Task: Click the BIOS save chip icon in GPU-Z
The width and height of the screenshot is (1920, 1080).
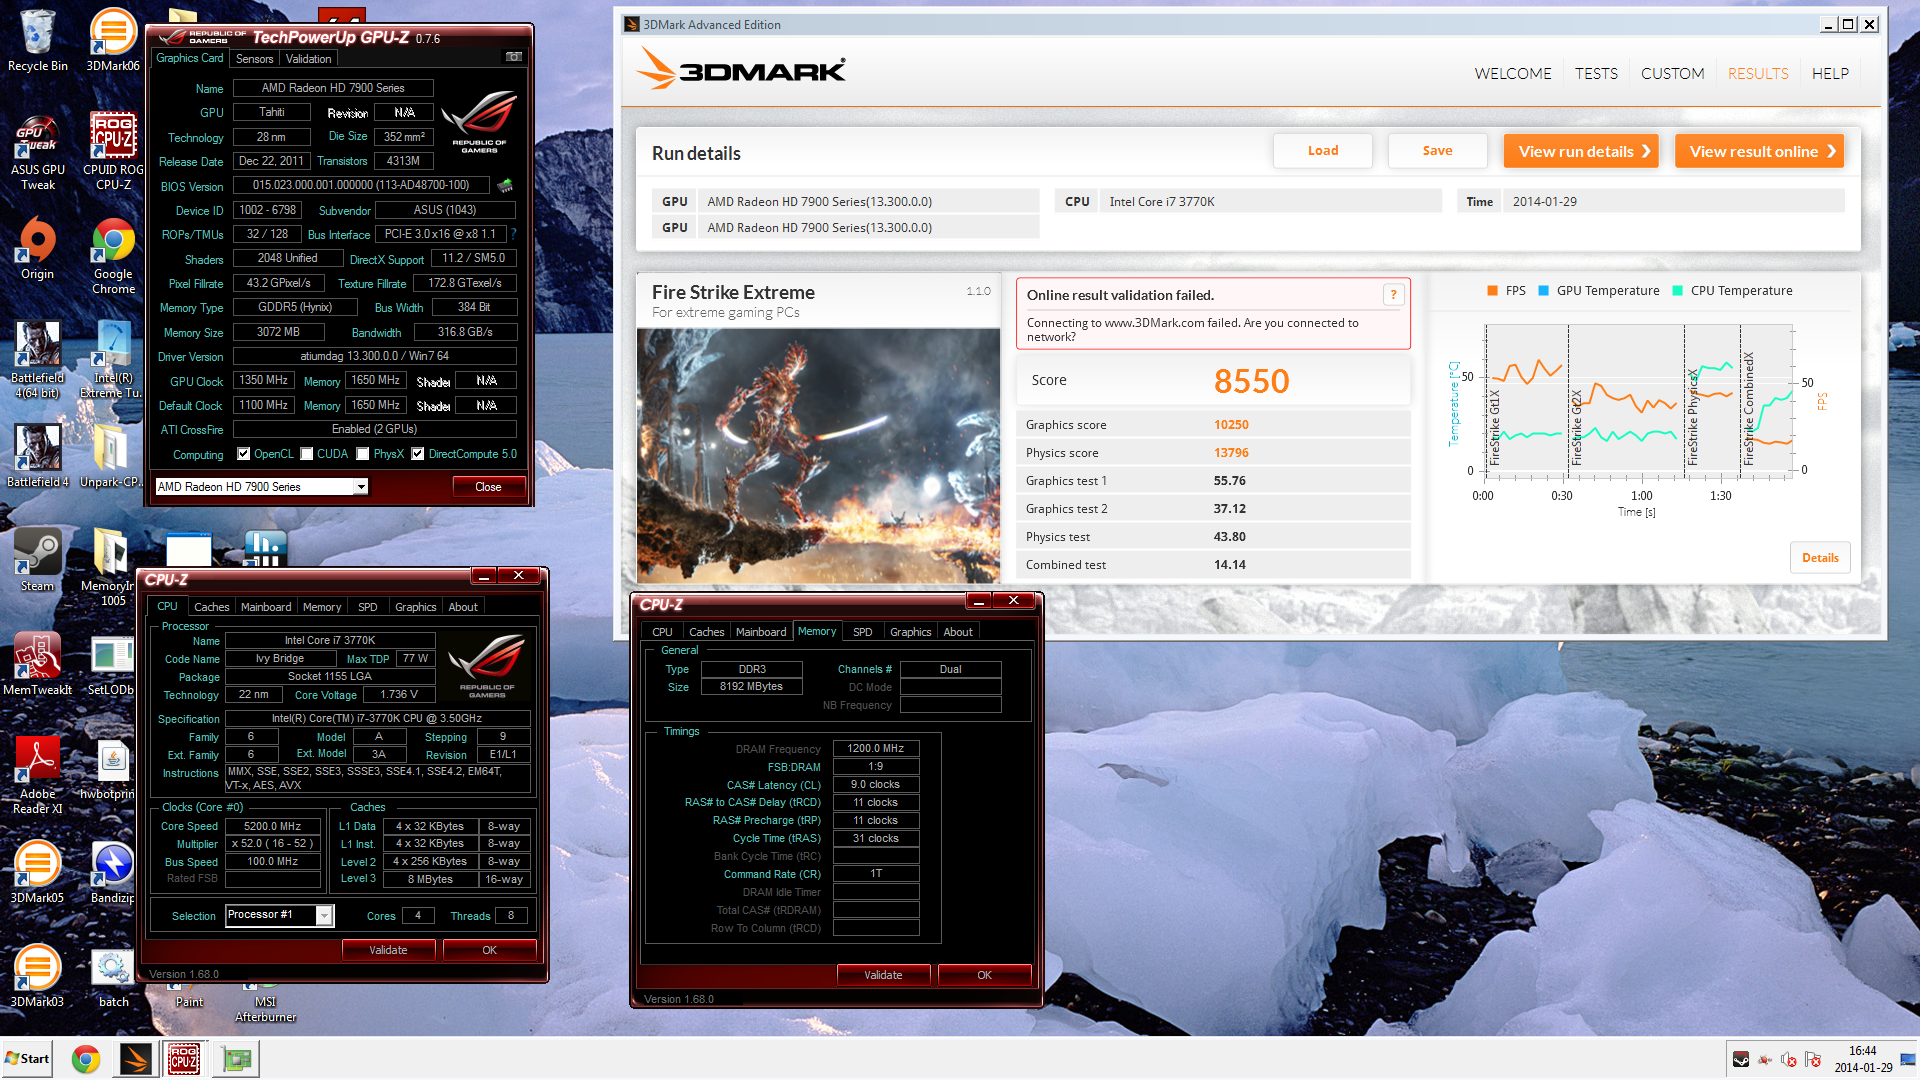Action: (505, 185)
